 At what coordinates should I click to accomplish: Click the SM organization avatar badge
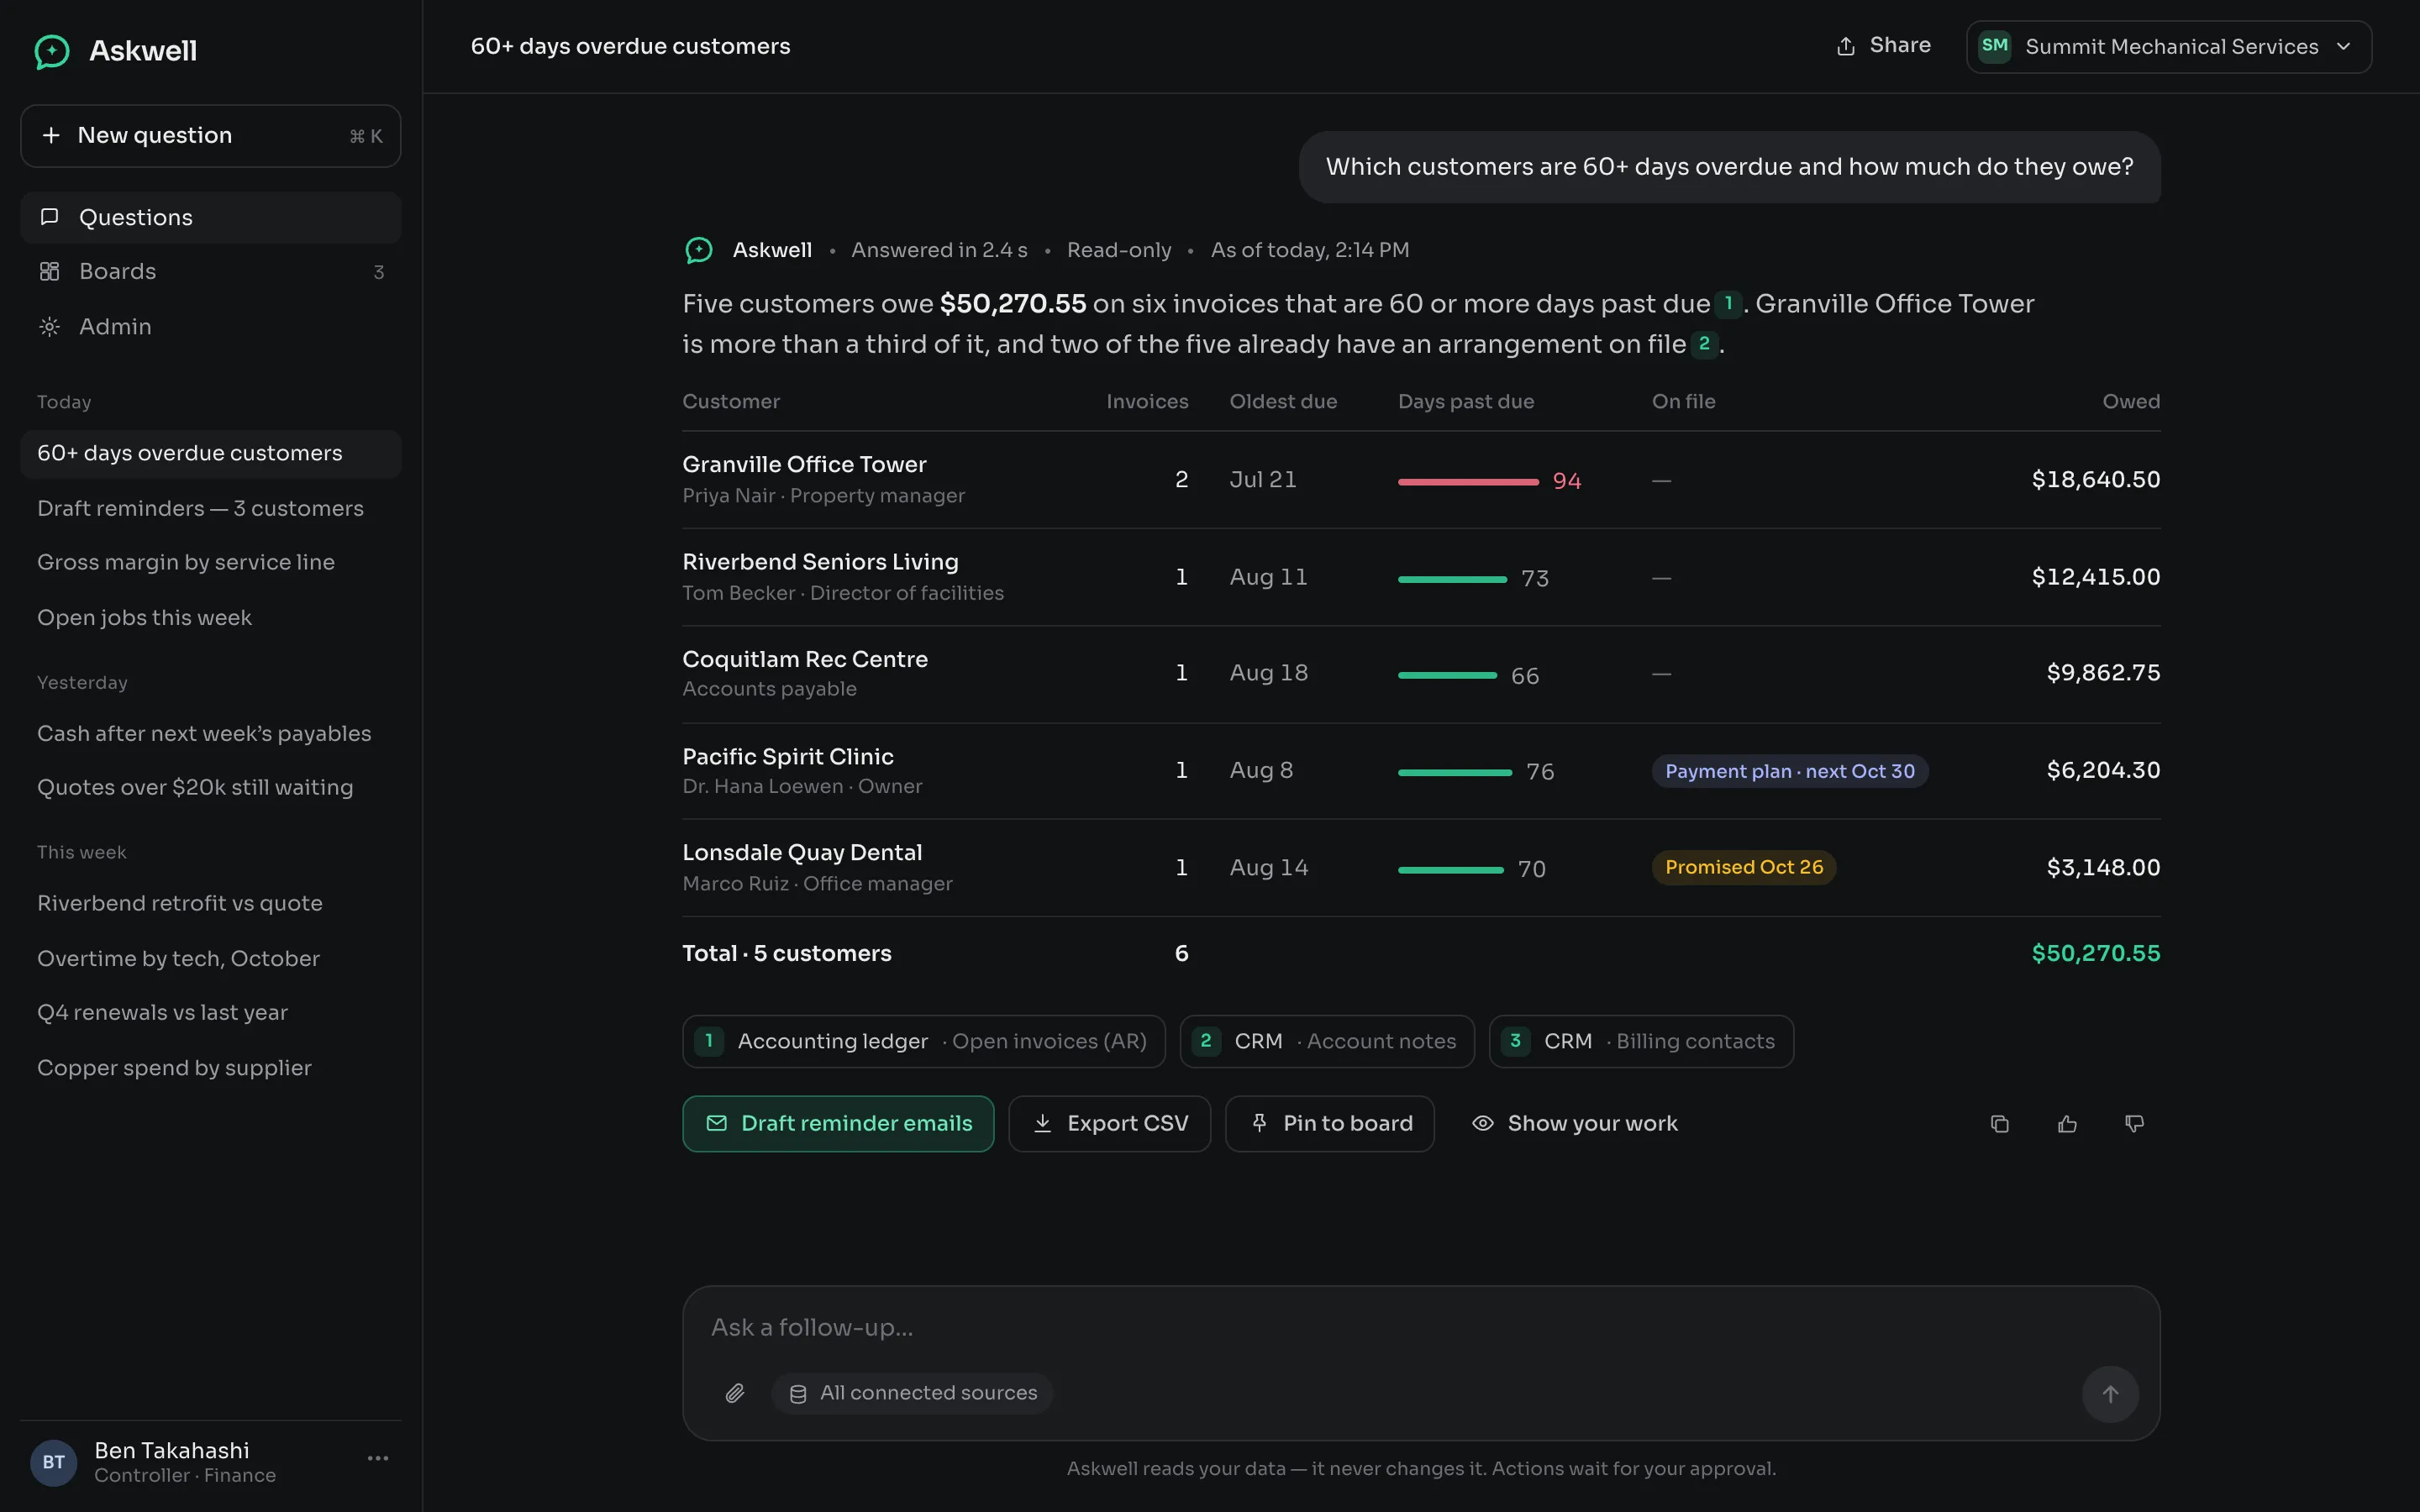point(1994,46)
